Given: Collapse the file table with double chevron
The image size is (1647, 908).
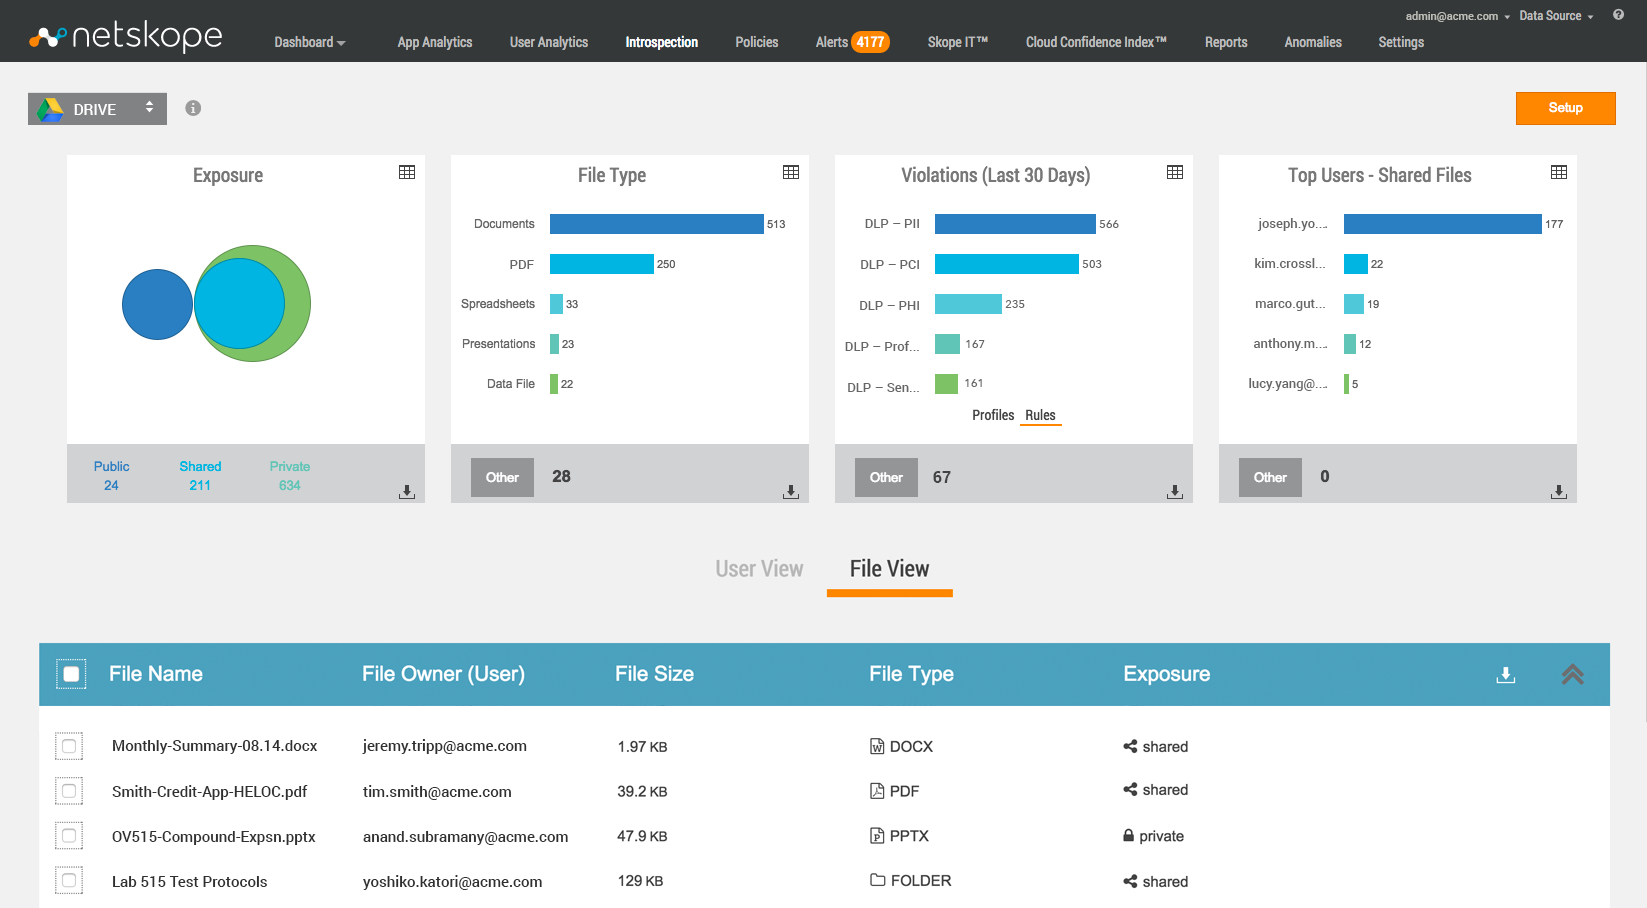Looking at the screenshot, I should tap(1572, 675).
